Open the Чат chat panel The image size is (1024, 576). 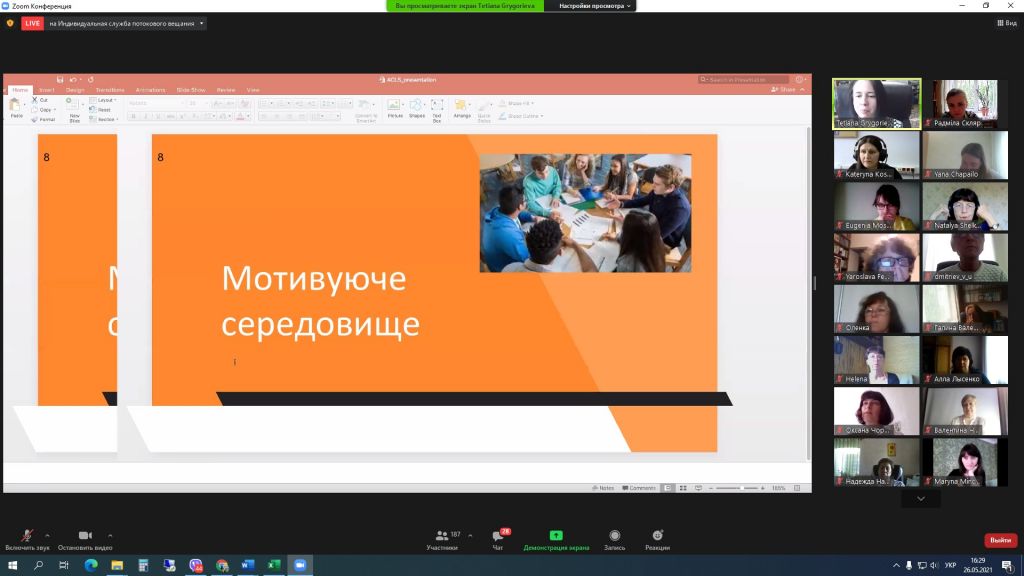click(498, 540)
